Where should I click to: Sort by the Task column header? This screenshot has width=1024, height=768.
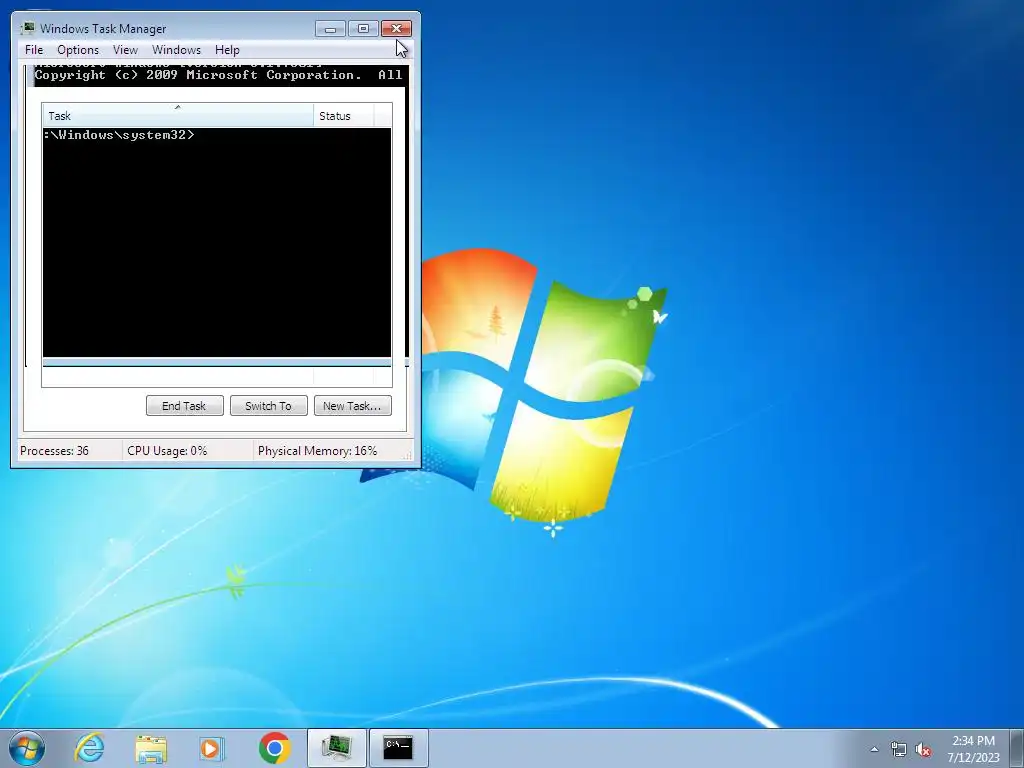[x=178, y=116]
